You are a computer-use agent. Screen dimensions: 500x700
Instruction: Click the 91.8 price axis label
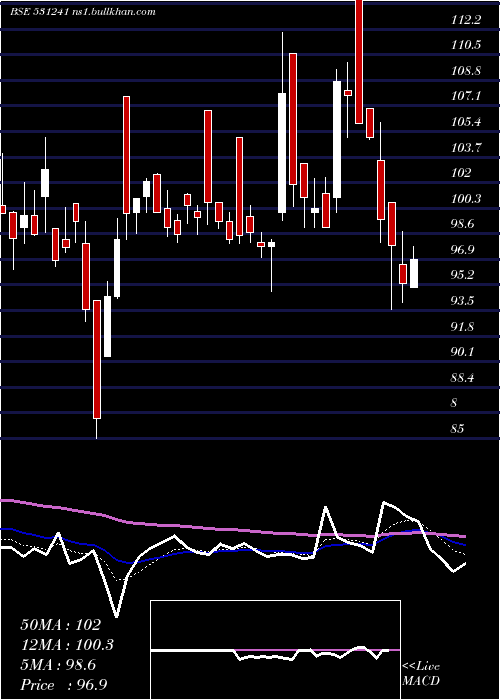[463, 327]
